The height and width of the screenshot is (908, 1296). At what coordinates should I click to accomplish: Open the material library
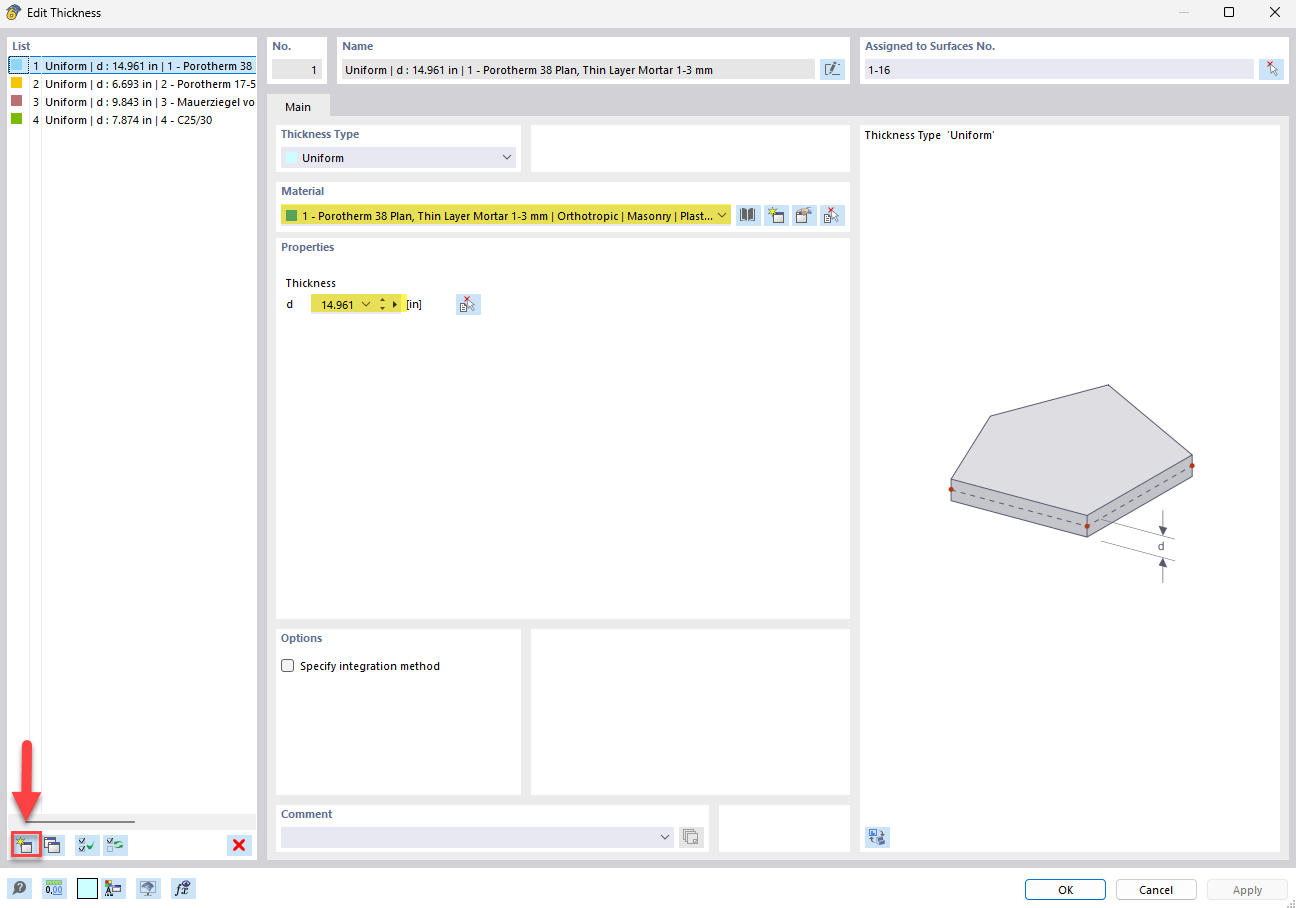747,215
